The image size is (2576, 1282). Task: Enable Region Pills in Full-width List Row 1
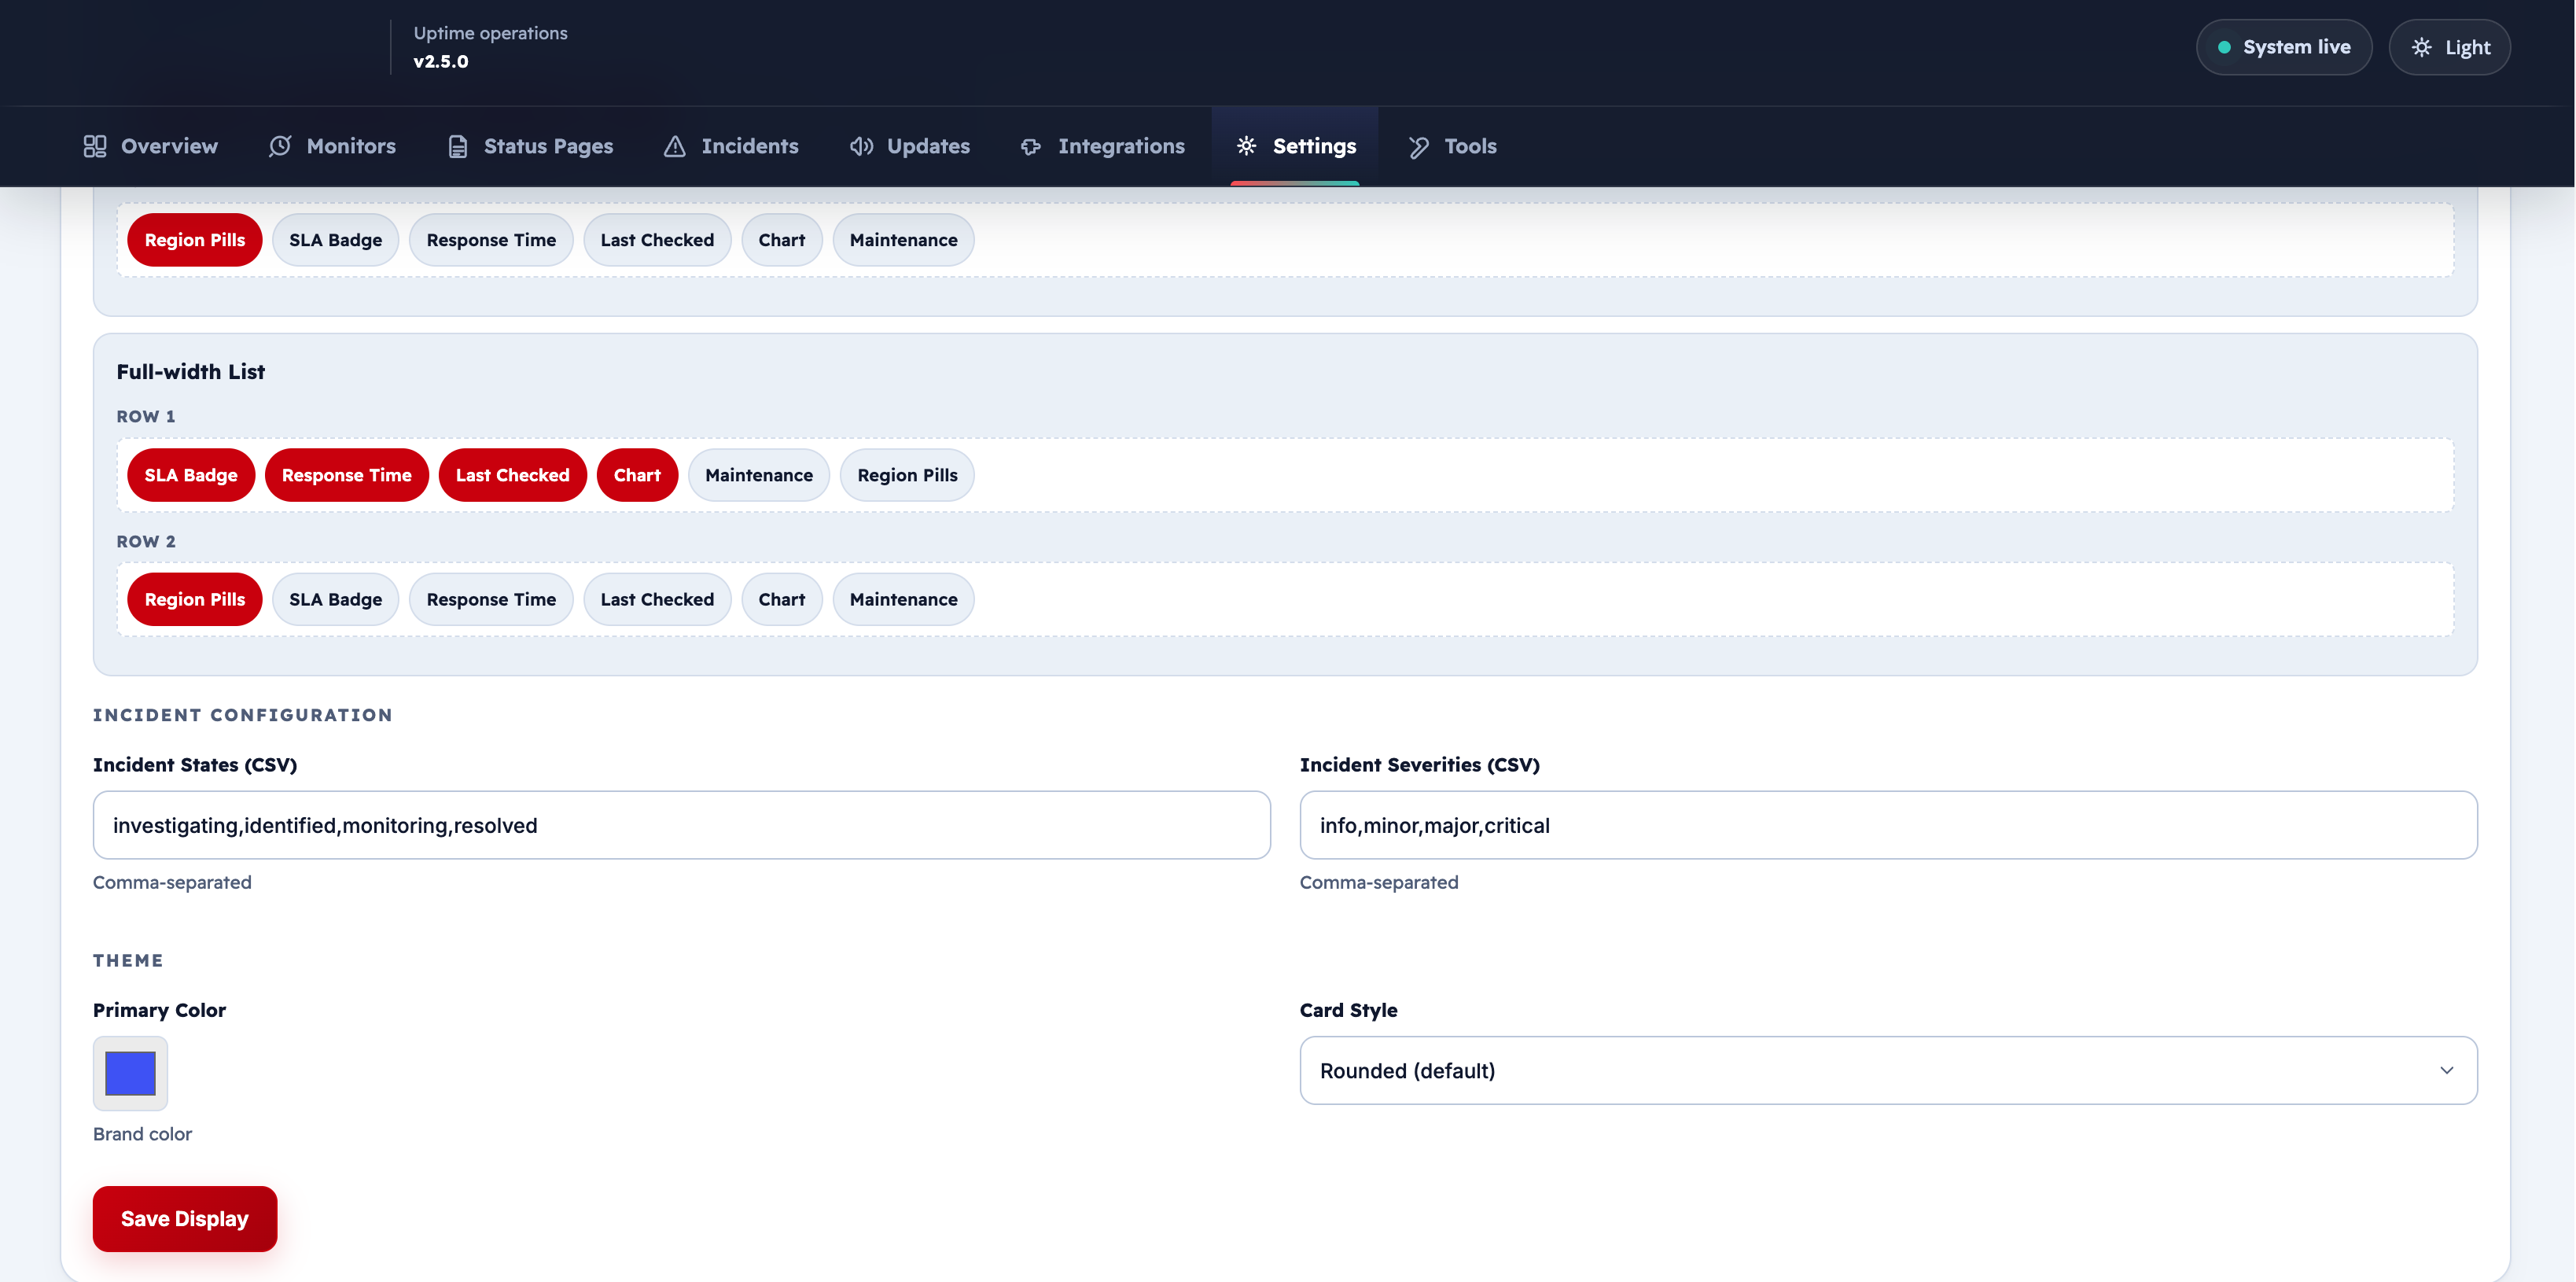[907, 475]
